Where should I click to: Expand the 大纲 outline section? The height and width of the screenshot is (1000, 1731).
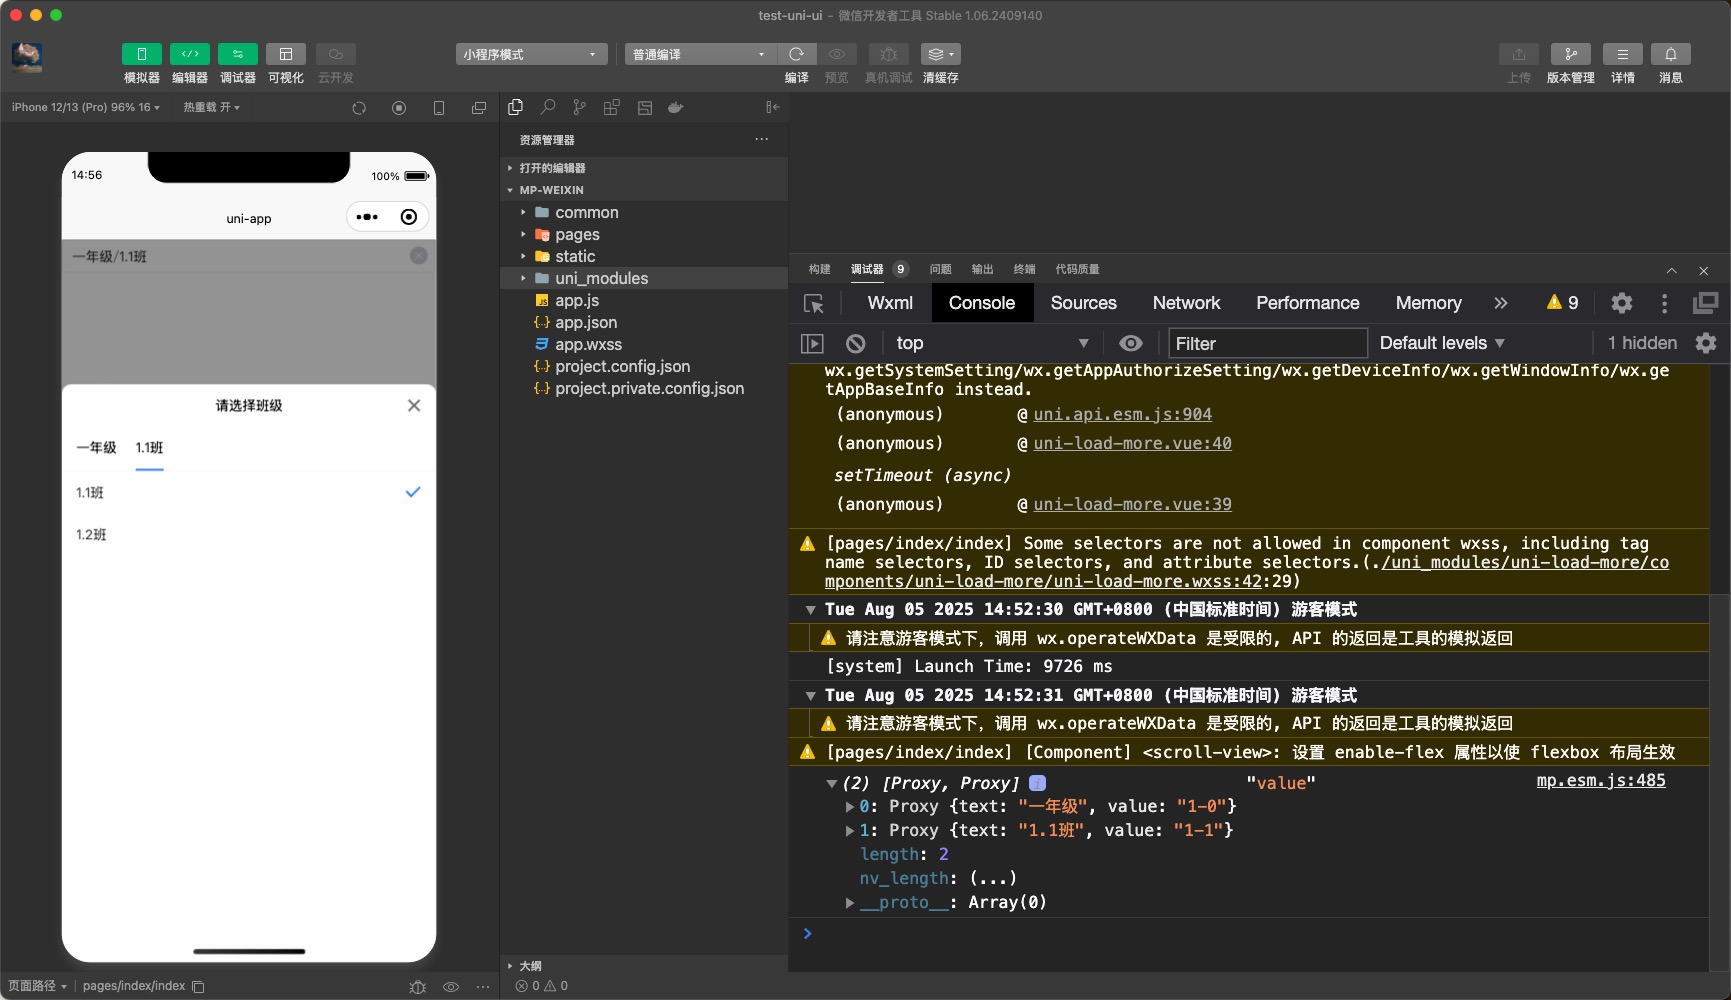click(644, 966)
